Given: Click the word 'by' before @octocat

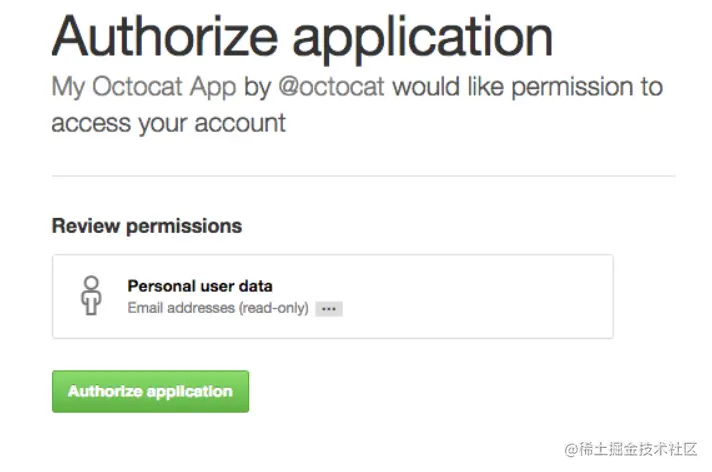Looking at the screenshot, I should pos(257,87).
